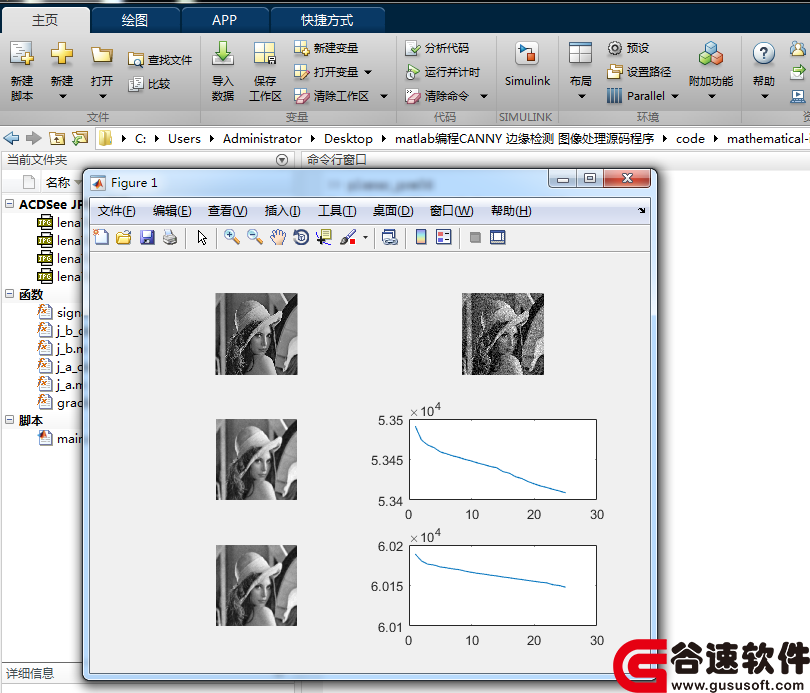Open the 当前文件夹 panel actions dropdown
This screenshot has width=810, height=693.
(x=282, y=160)
